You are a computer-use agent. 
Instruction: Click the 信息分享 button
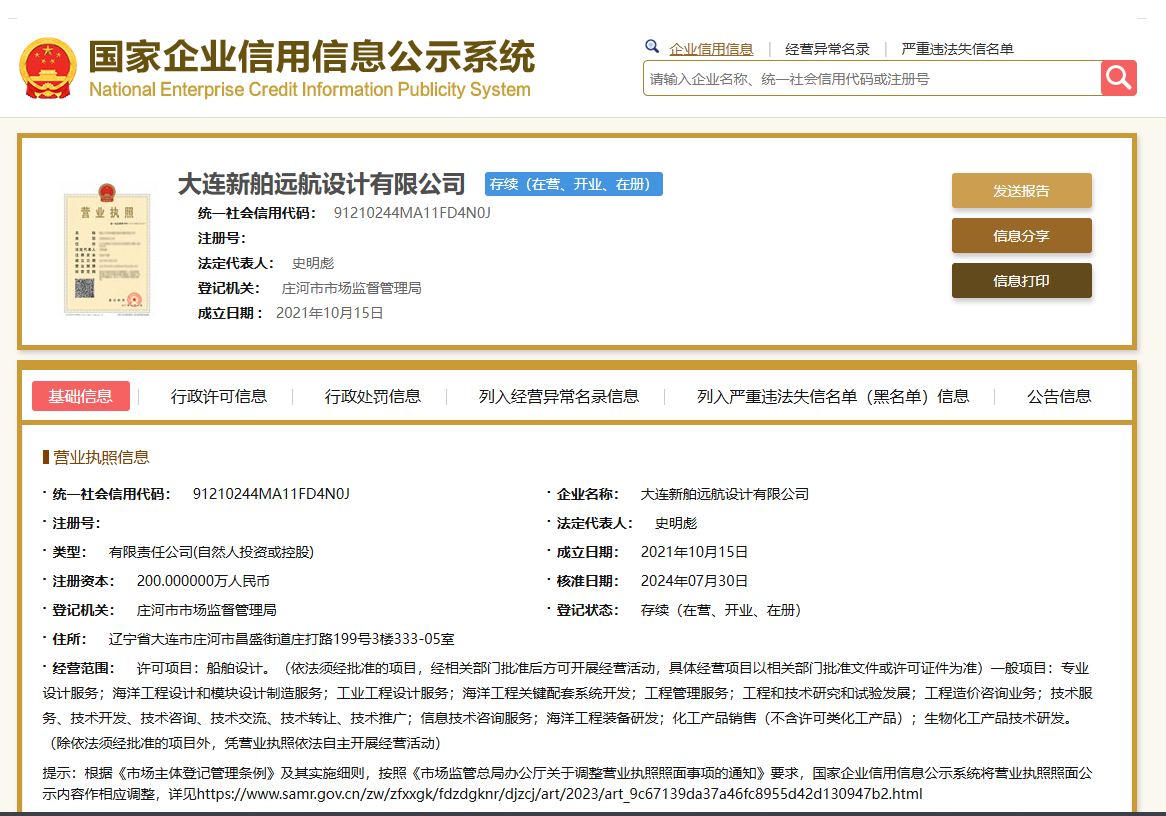tap(1021, 236)
